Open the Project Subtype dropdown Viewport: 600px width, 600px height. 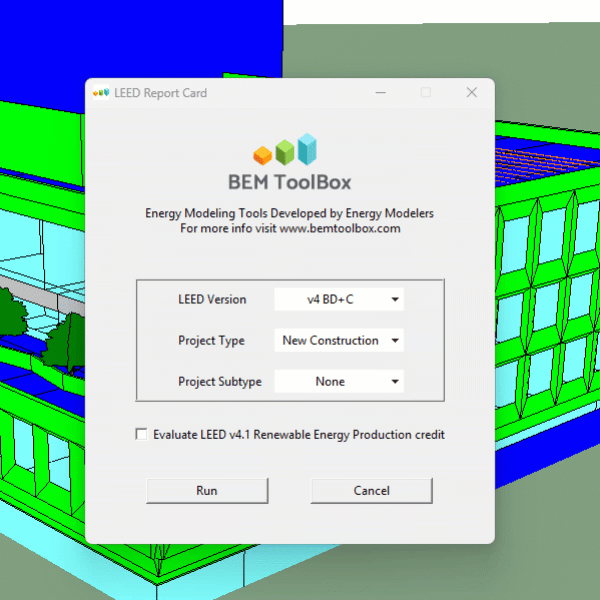[x=339, y=381]
